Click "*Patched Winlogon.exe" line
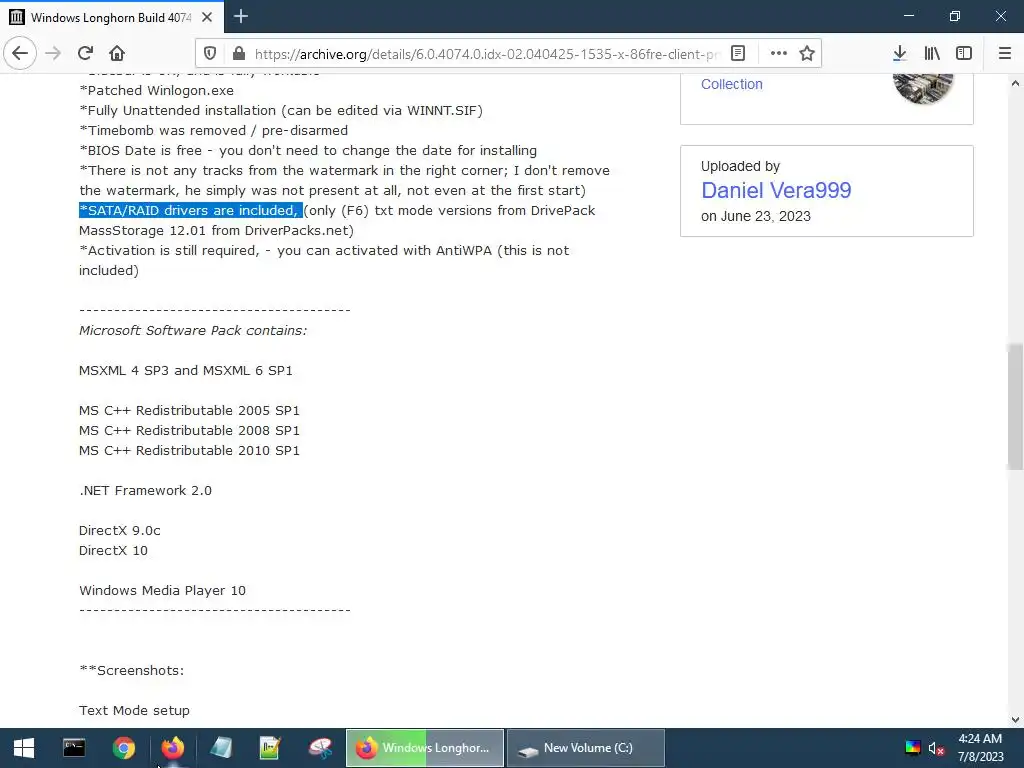 [156, 90]
